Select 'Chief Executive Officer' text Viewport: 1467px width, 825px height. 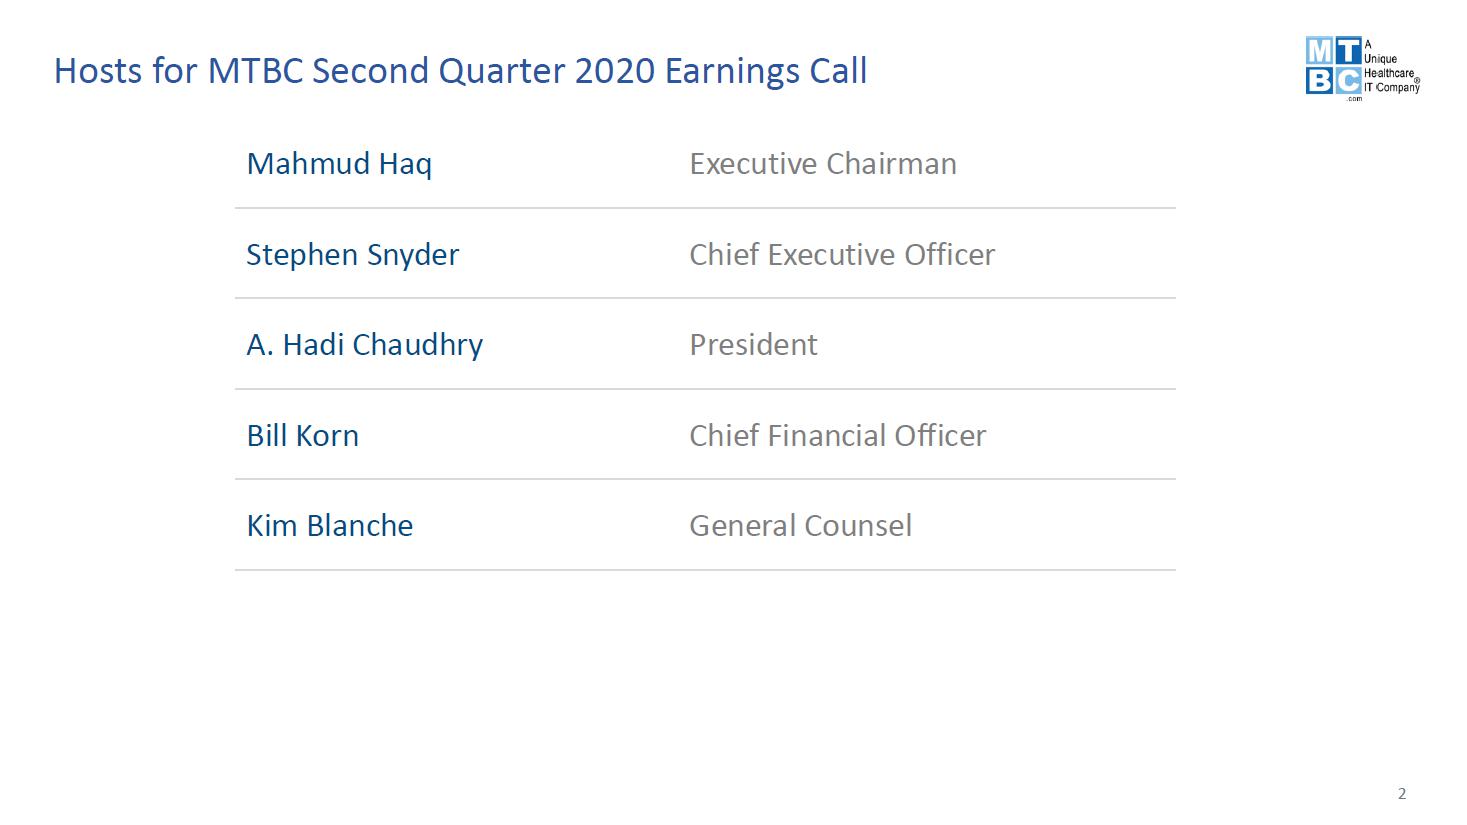842,255
